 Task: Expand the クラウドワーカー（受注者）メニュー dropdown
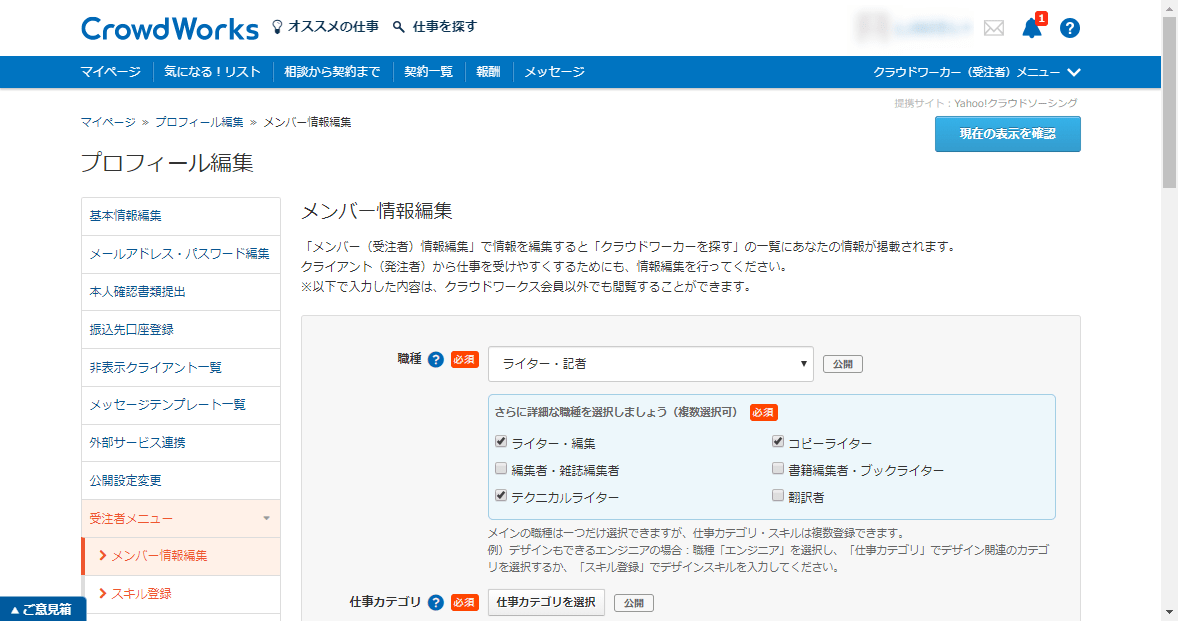[977, 72]
